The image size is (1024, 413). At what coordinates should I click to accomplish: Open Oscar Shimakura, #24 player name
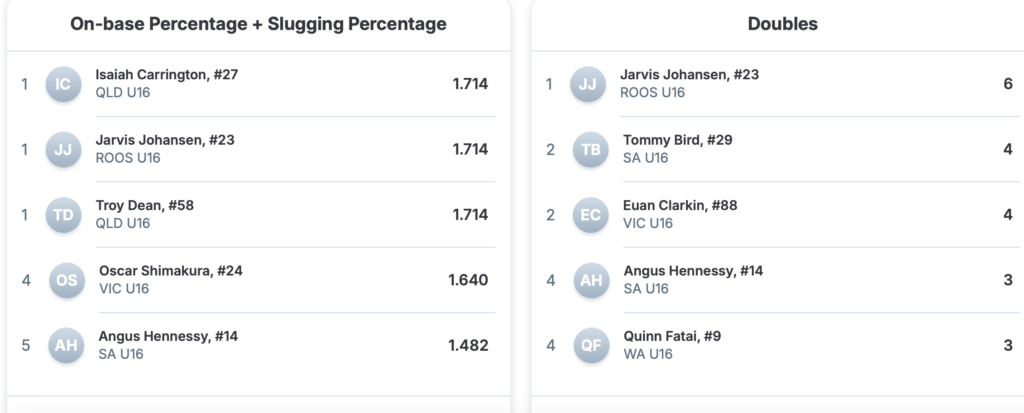pos(170,271)
